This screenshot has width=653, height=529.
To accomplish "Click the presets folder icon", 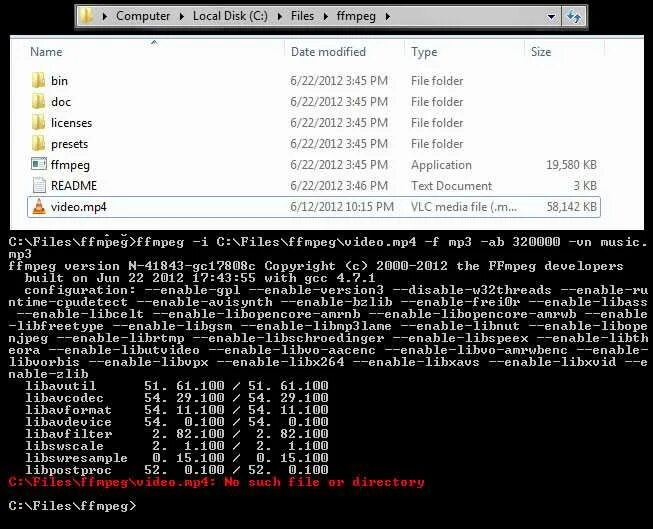I will pos(38,143).
